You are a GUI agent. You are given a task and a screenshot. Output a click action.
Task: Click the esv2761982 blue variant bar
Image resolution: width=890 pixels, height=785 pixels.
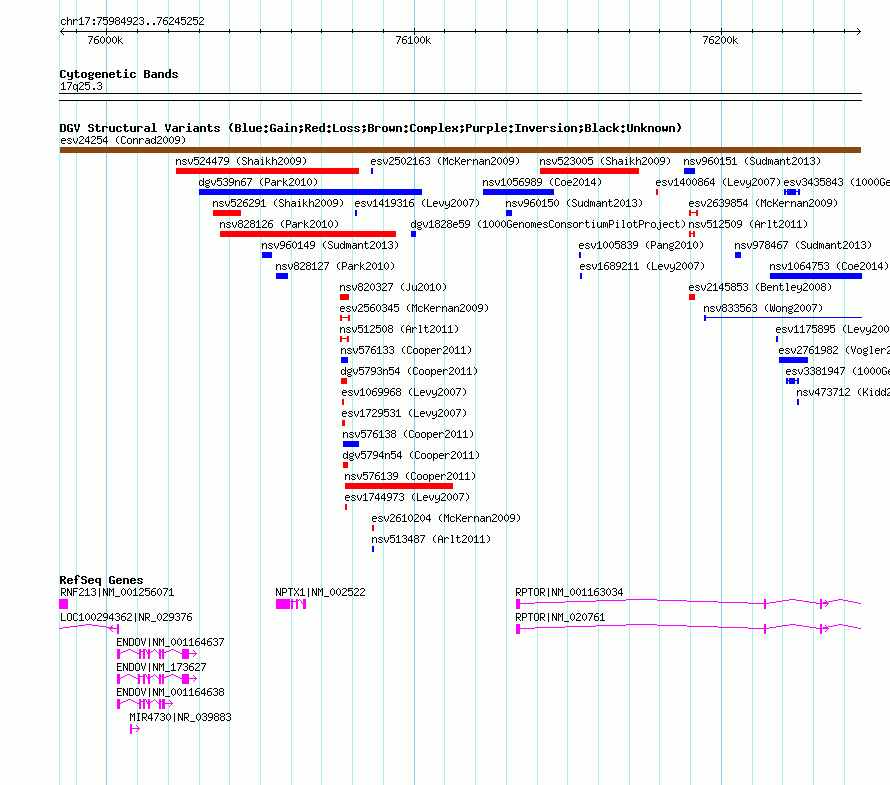[793, 360]
